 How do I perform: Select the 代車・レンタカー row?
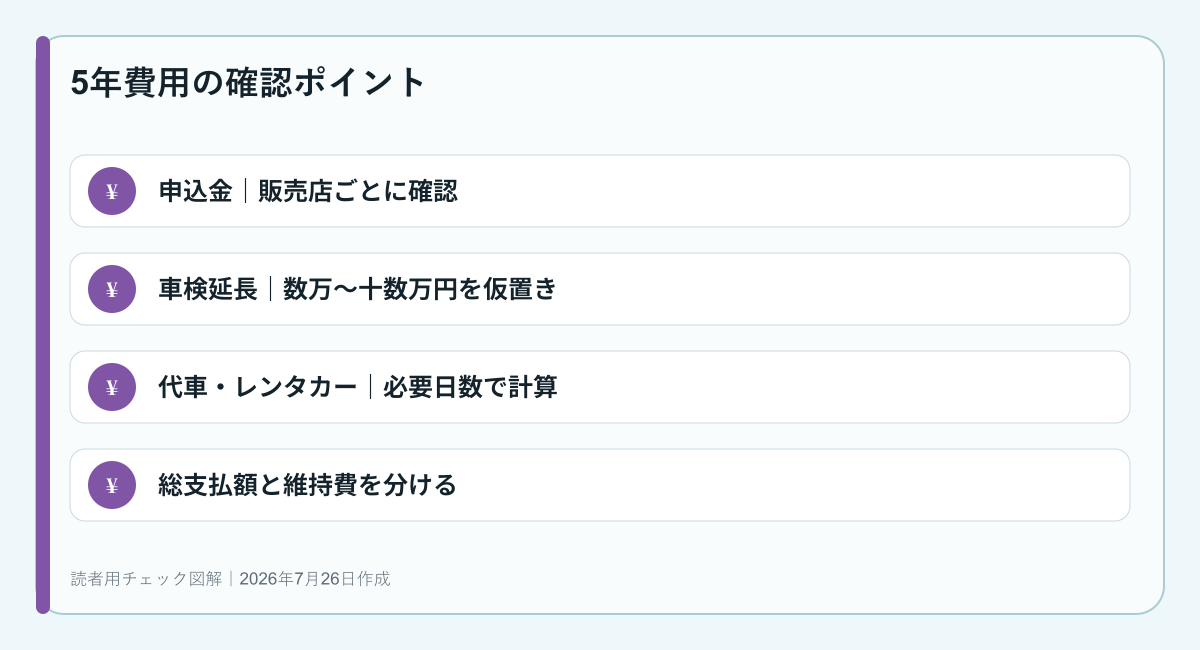click(x=600, y=387)
